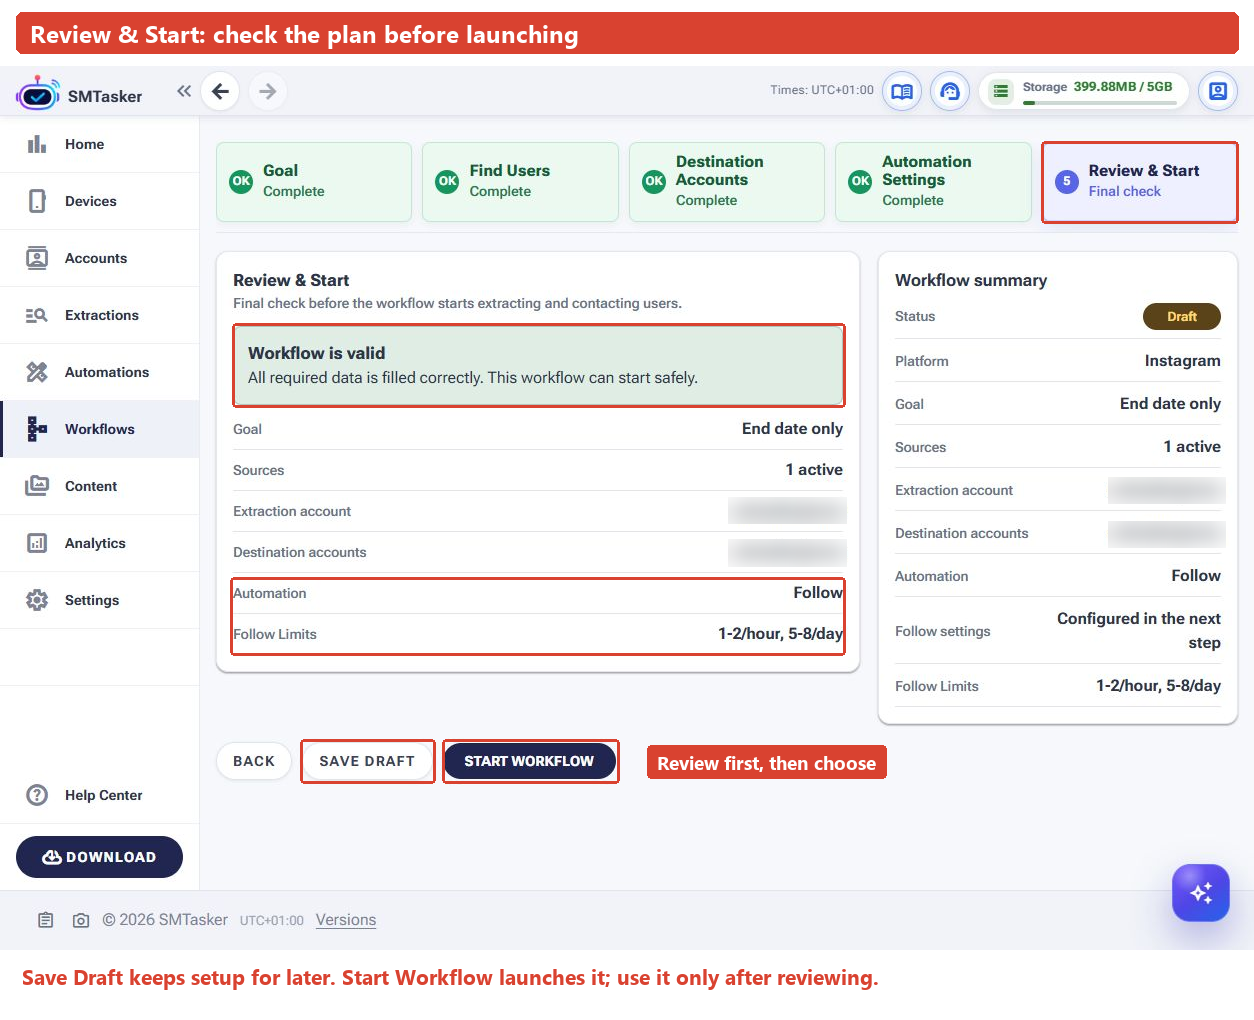Click the step 5 number badge
1254x1020 pixels.
tap(1067, 181)
